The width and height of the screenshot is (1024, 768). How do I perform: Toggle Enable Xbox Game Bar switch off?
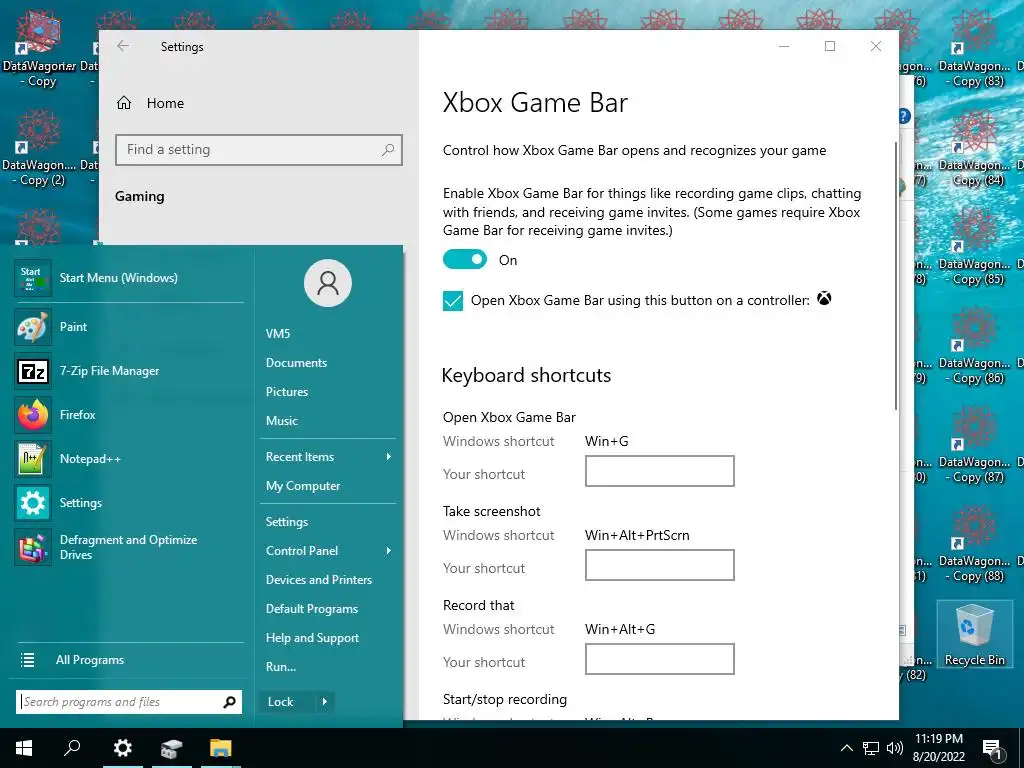click(x=465, y=259)
